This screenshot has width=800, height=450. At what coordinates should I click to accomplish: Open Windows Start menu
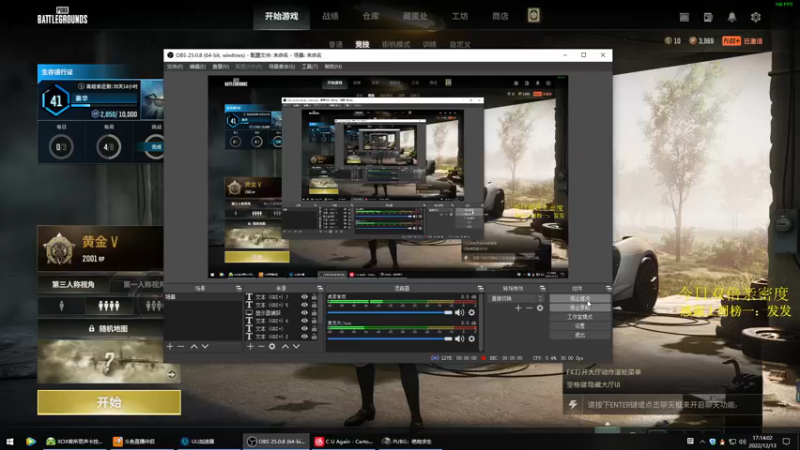coord(9,441)
